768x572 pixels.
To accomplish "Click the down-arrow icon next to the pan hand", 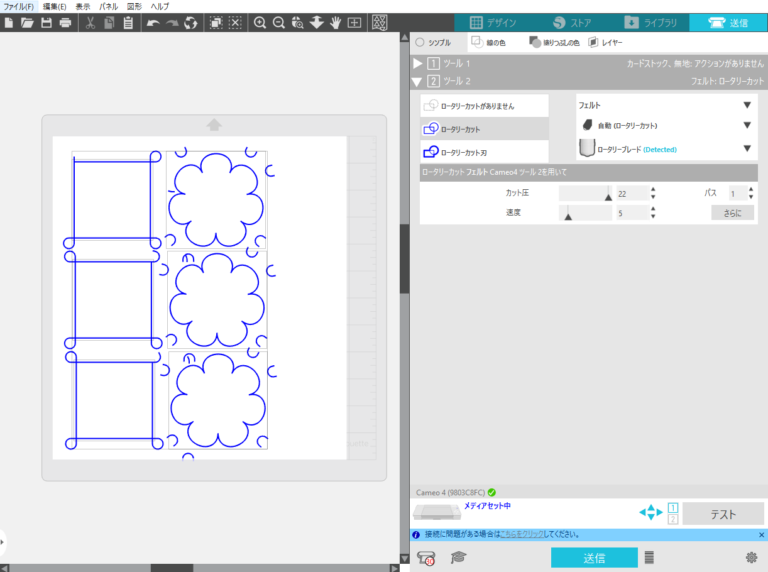I will click(317, 23).
